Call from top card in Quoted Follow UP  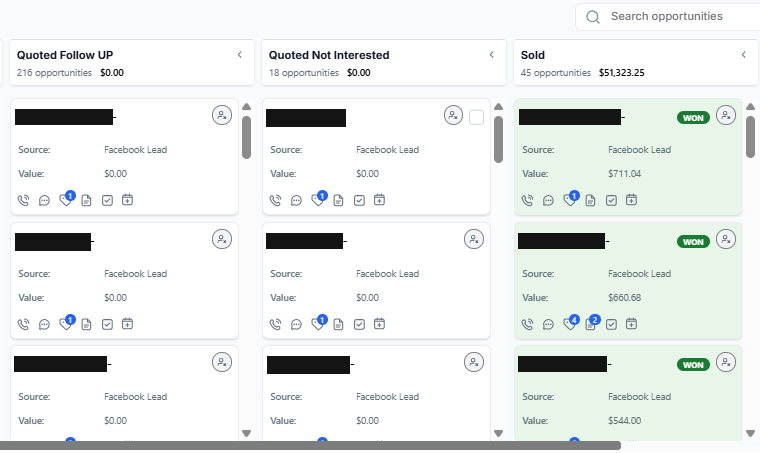pyautogui.click(x=23, y=200)
